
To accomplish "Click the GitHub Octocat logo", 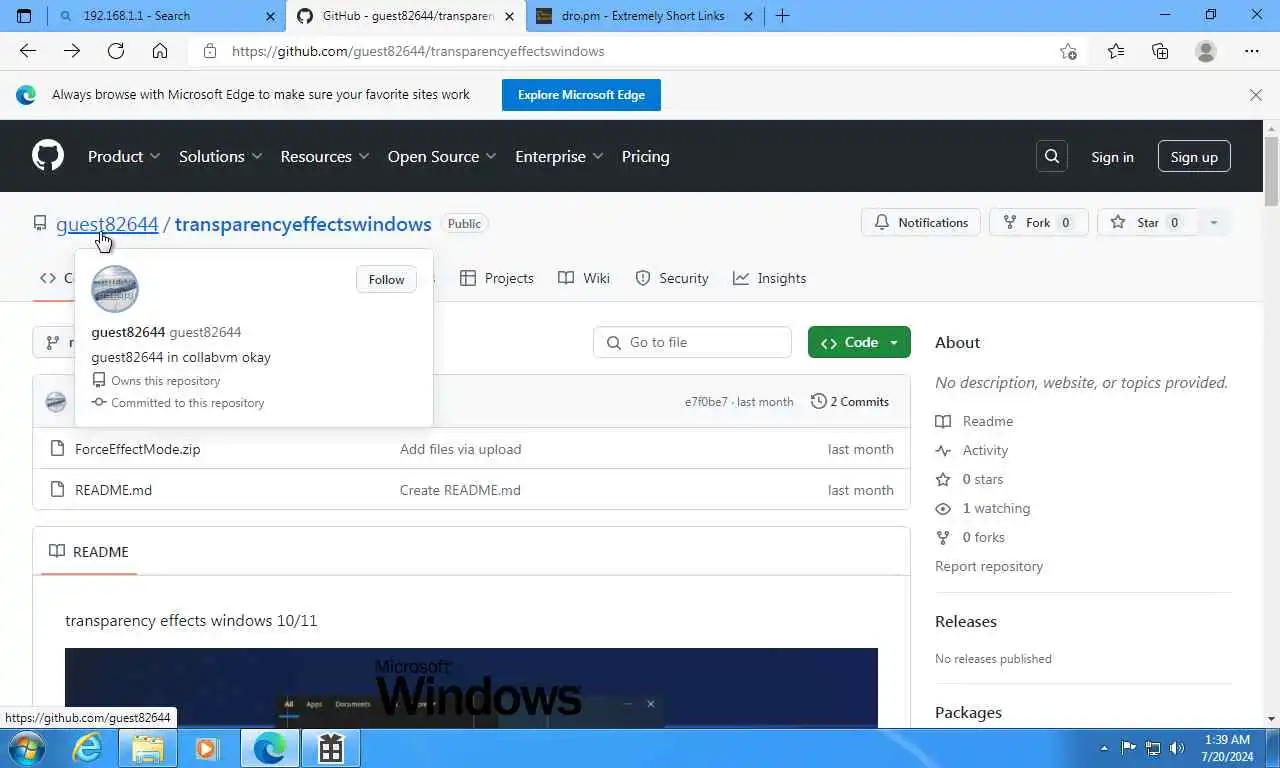I will [48, 156].
